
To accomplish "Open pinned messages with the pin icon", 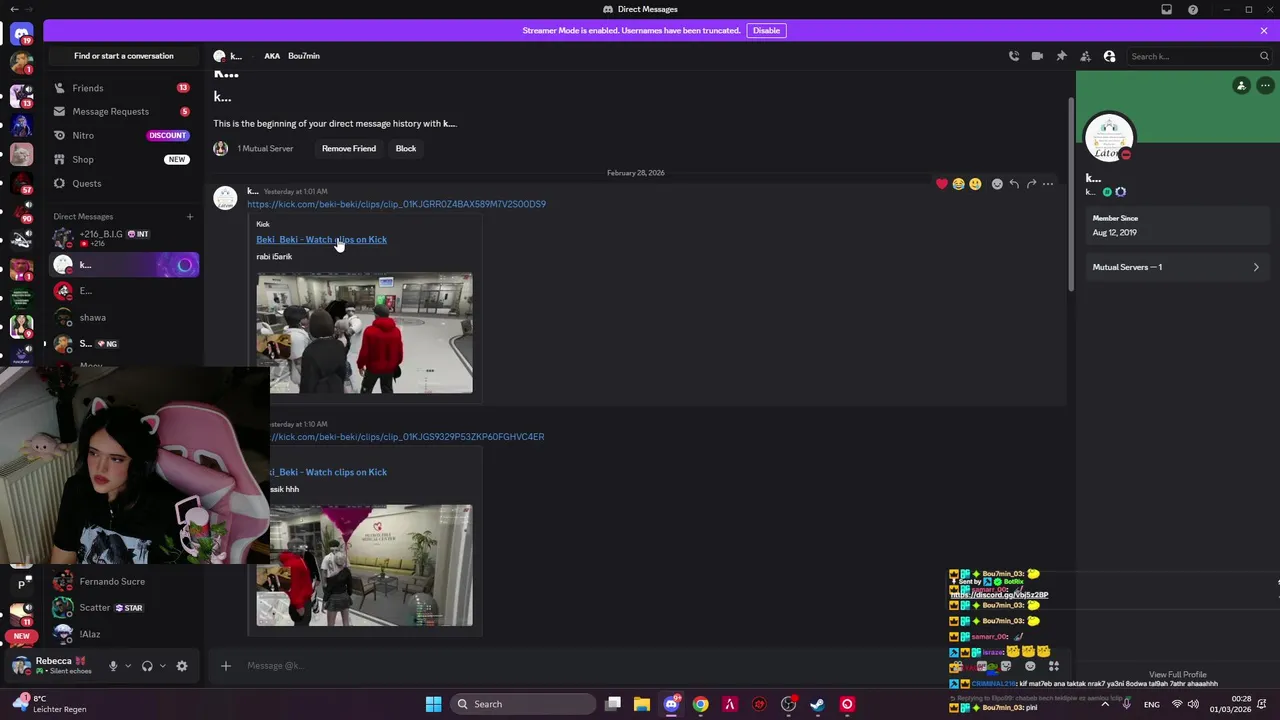I will [1061, 56].
